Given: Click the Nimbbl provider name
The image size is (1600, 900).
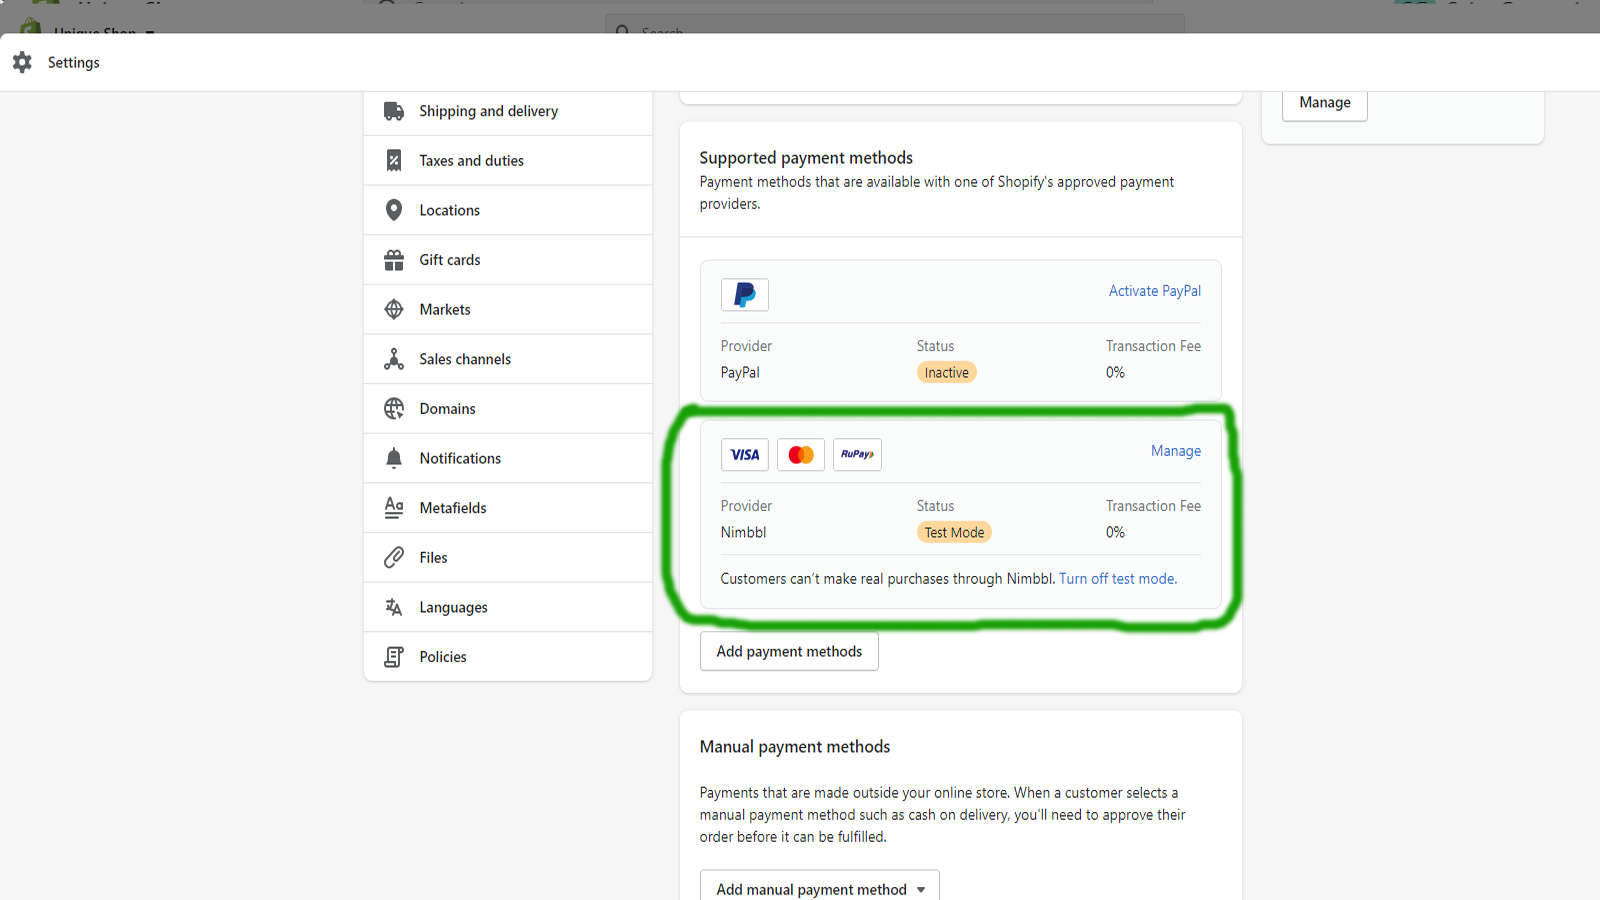Looking at the screenshot, I should tap(743, 533).
